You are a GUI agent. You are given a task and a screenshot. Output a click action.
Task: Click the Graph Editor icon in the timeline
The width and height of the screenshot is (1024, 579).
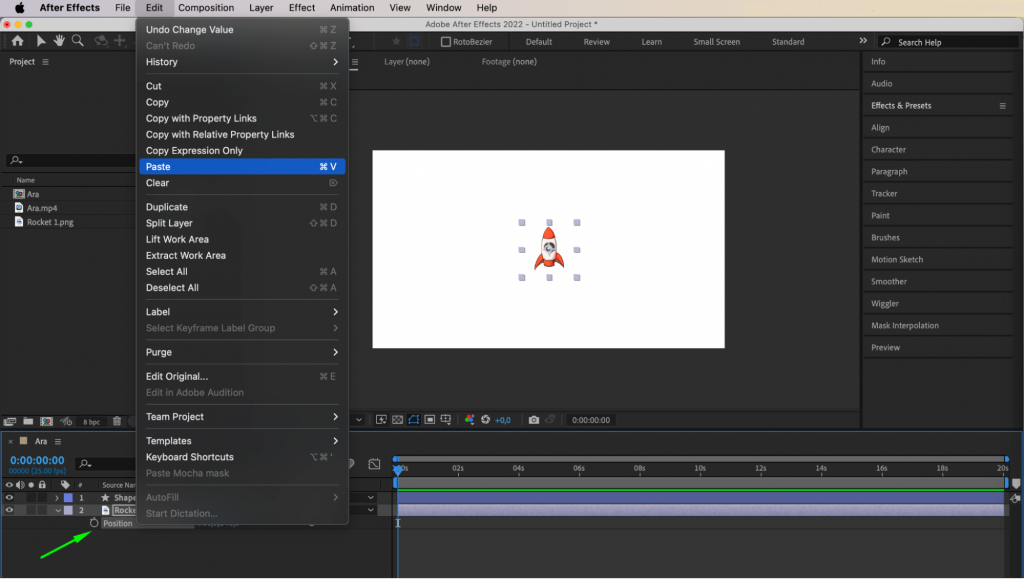pyautogui.click(x=375, y=464)
